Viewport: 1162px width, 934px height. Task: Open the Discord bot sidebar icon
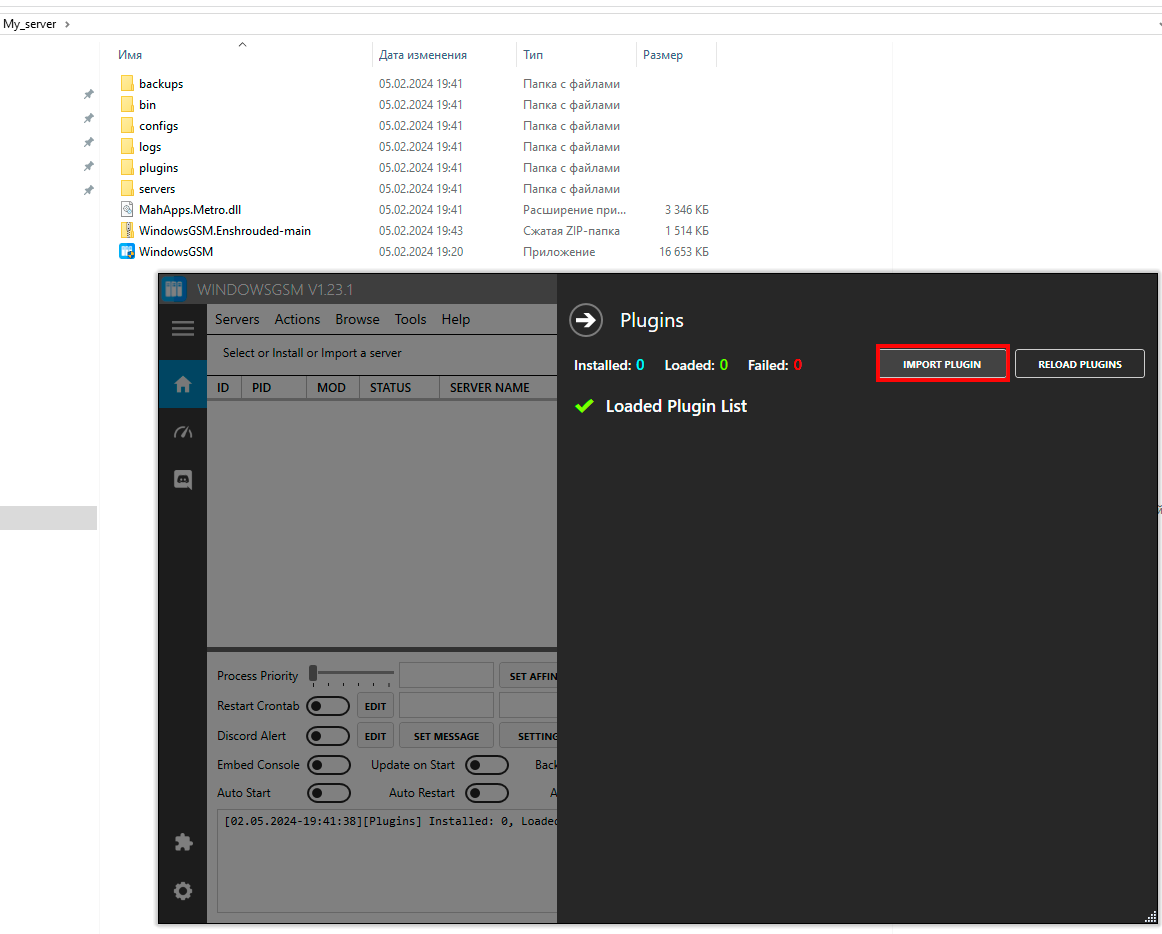click(183, 480)
